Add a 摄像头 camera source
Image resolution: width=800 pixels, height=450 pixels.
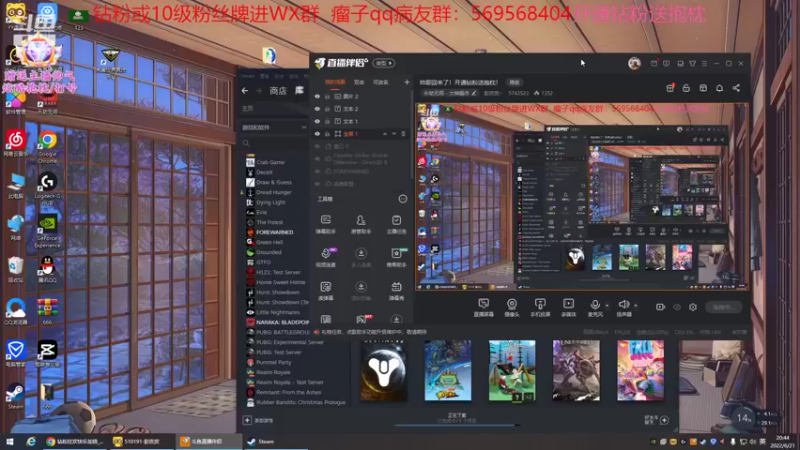tap(512, 308)
